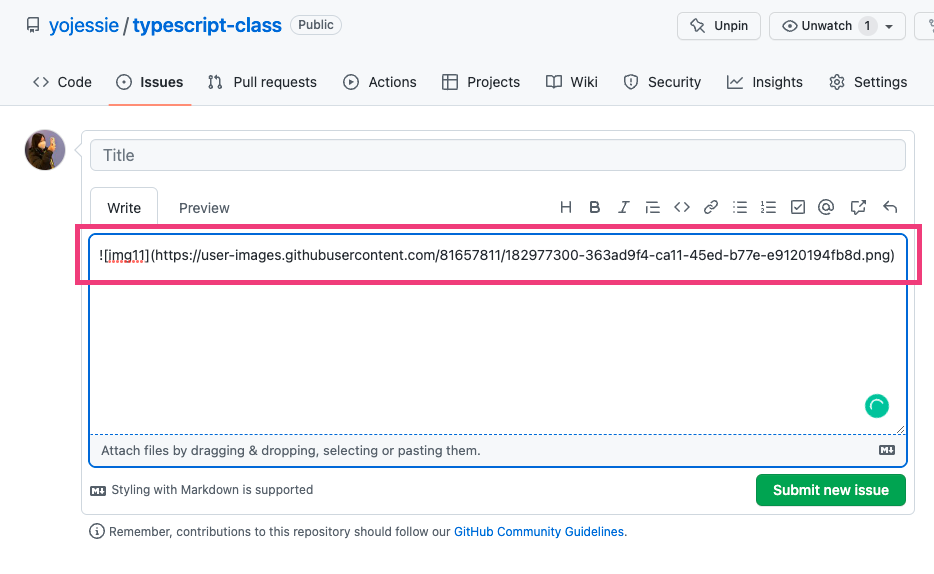
Task: Open the Wiki tab
Action: 572,82
